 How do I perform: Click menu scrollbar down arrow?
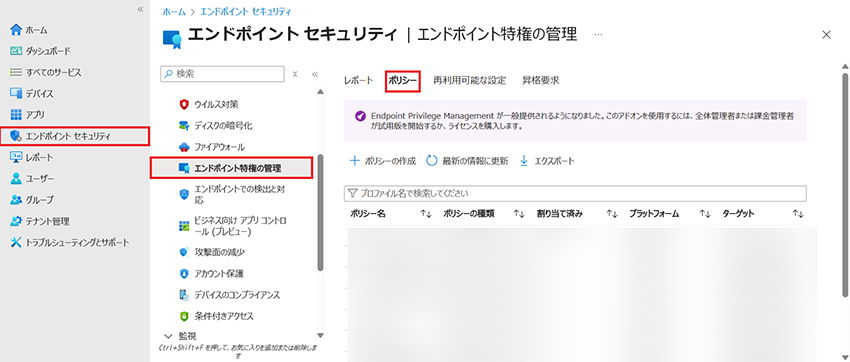320,335
